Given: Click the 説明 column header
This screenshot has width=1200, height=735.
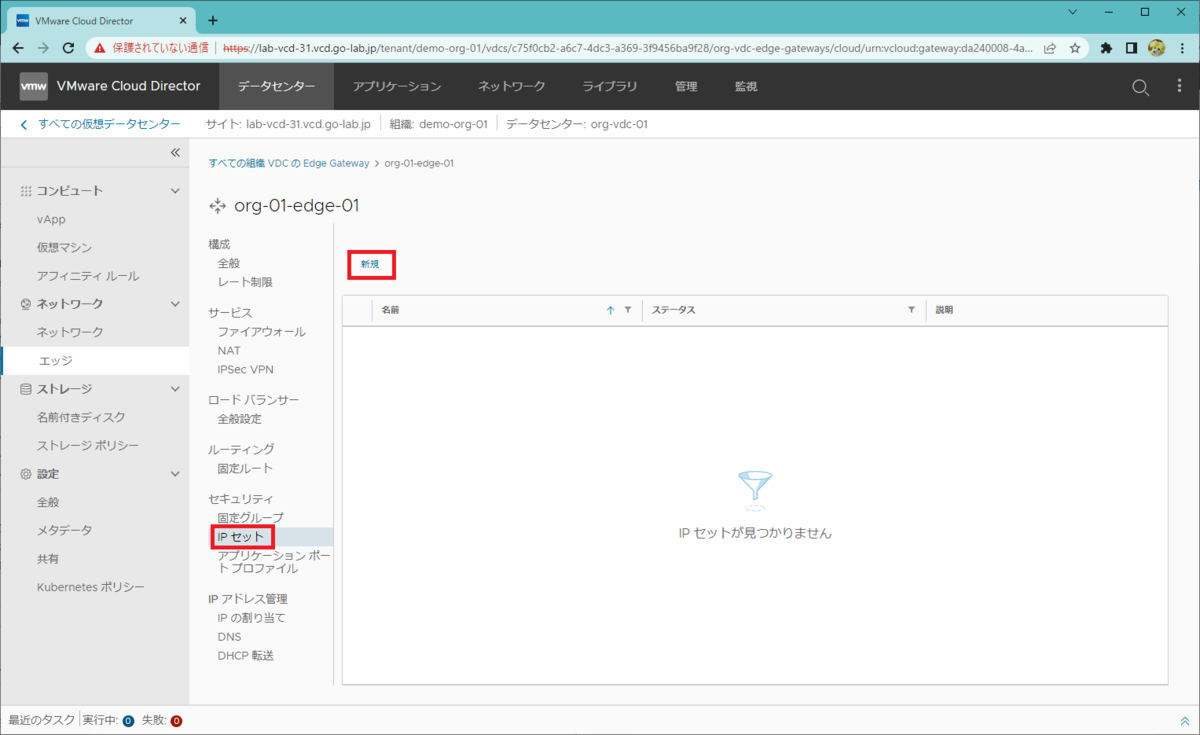Looking at the screenshot, I should (x=944, y=310).
